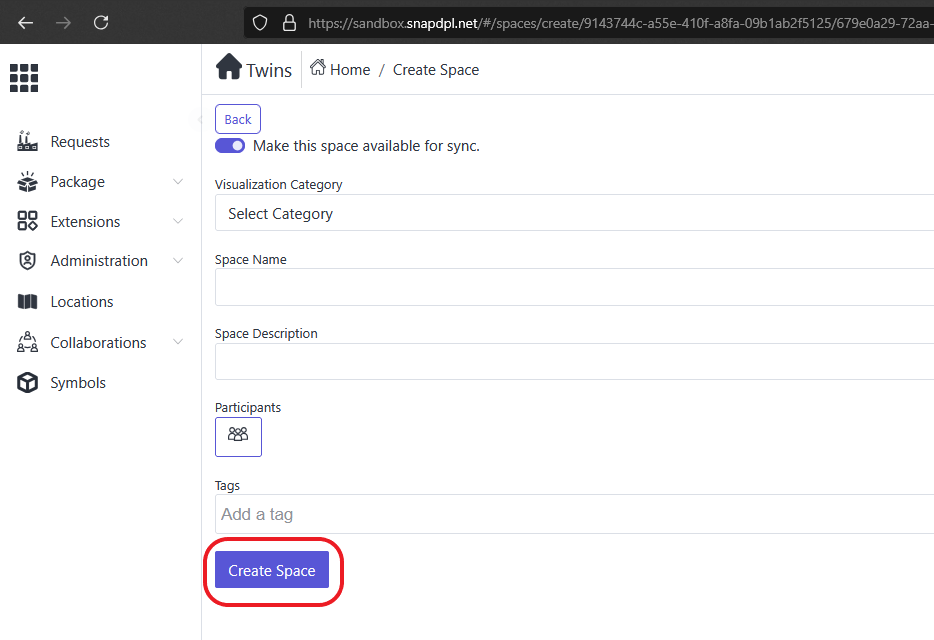934x640 pixels.
Task: Reload the page with refresh icon
Action: (x=101, y=23)
